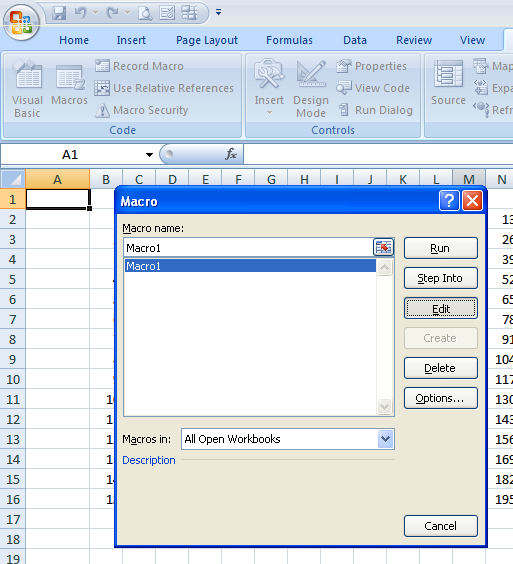513x564 pixels.
Task: Switch to the Formulas ribbon tab
Action: (x=289, y=40)
